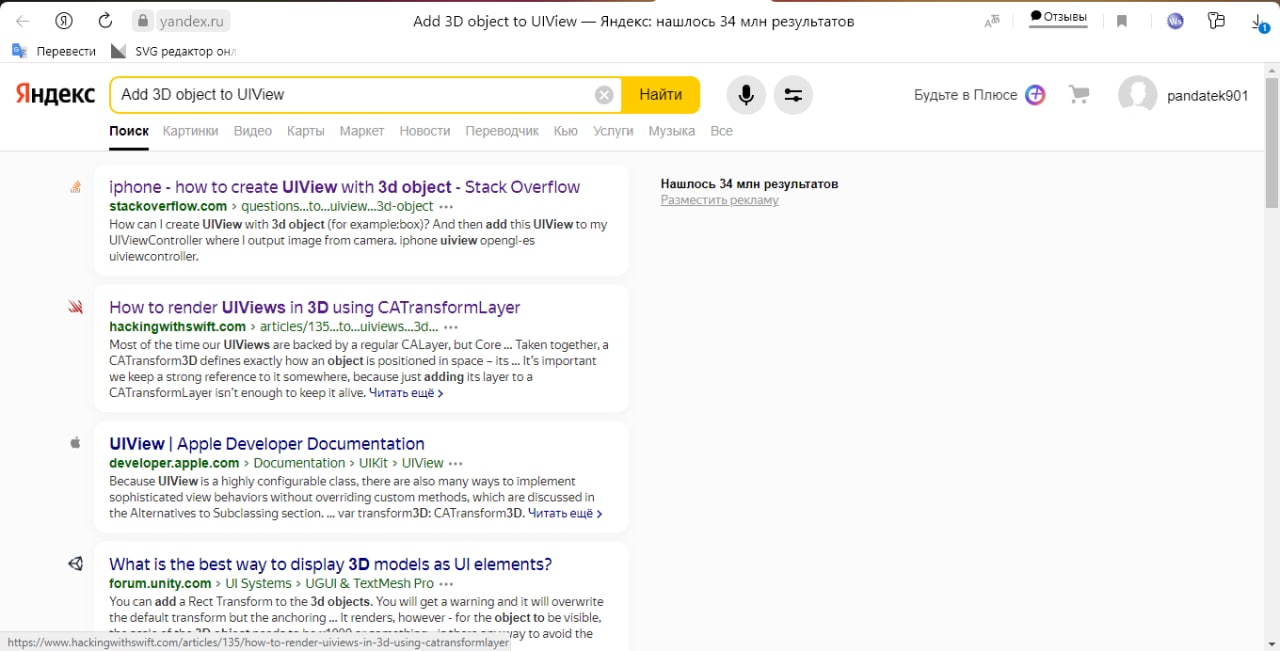This screenshot has height=651, width=1280.
Task: Click the yandex.ru address bar
Action: click(182, 21)
